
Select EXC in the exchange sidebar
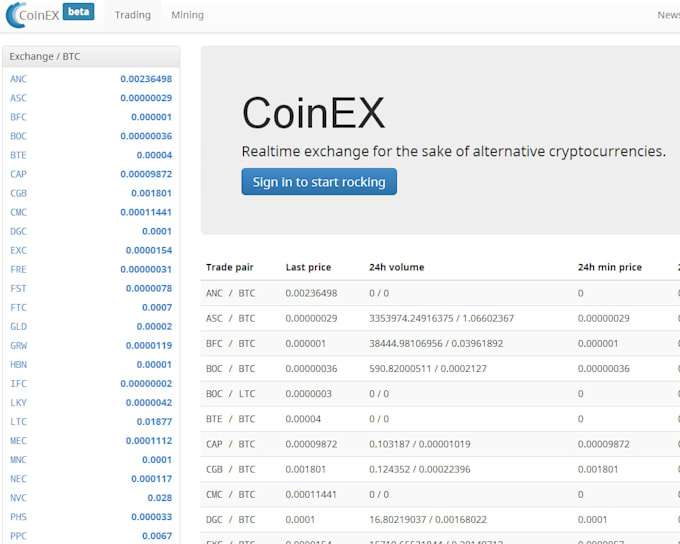19,251
